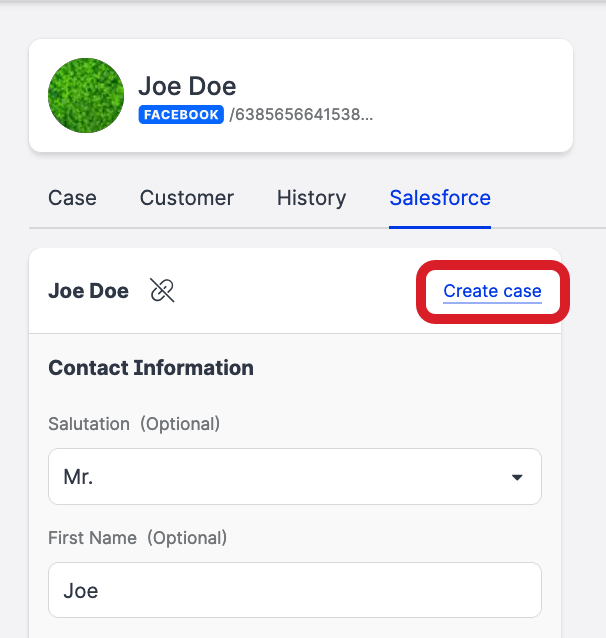The width and height of the screenshot is (606, 638).
Task: Click Joe Doe's green profile avatar
Action: click(86, 96)
